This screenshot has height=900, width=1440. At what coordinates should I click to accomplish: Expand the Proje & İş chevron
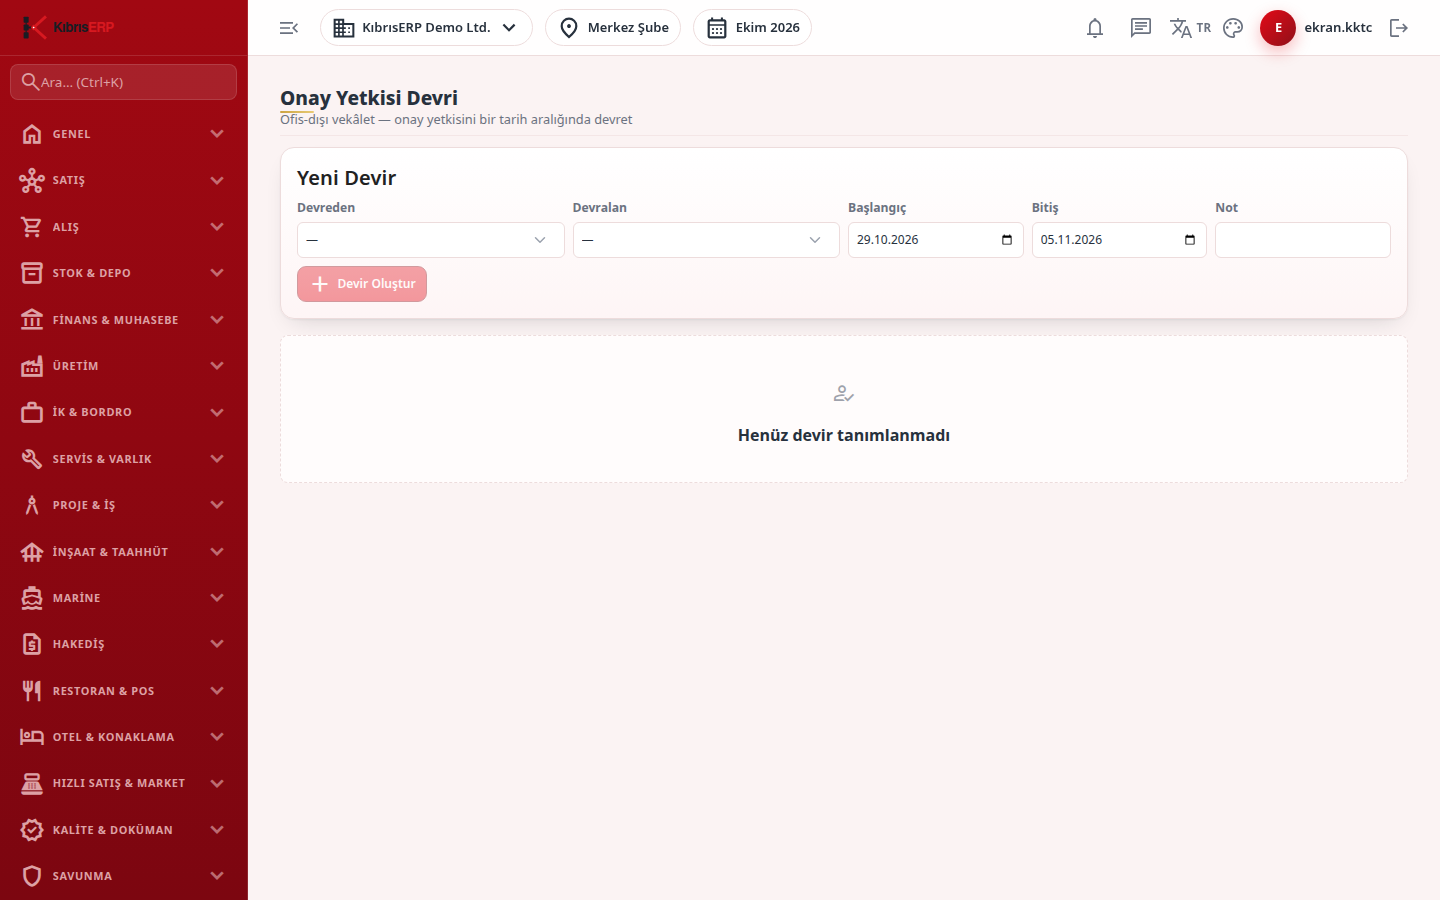[217, 505]
